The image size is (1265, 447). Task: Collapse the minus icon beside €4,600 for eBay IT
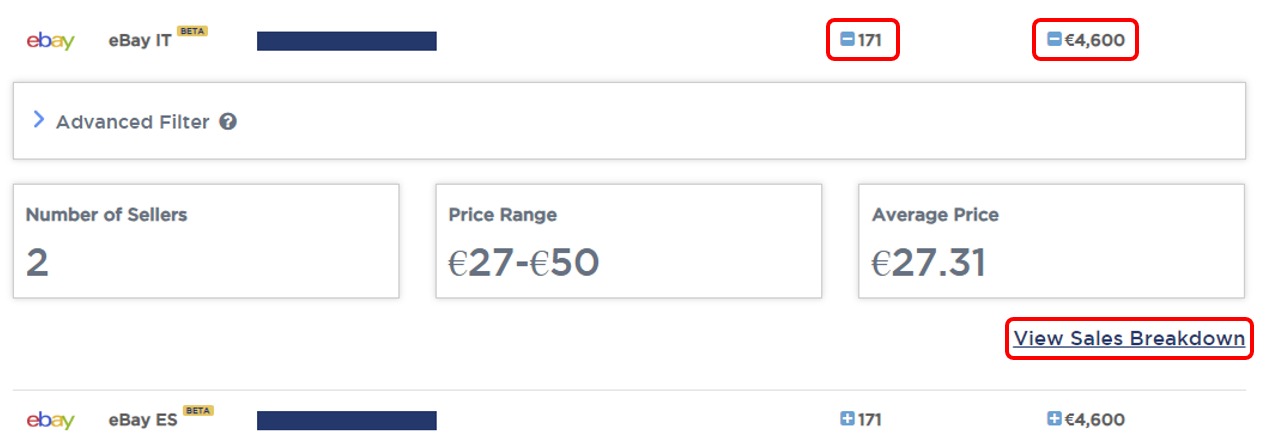[x=1054, y=41]
